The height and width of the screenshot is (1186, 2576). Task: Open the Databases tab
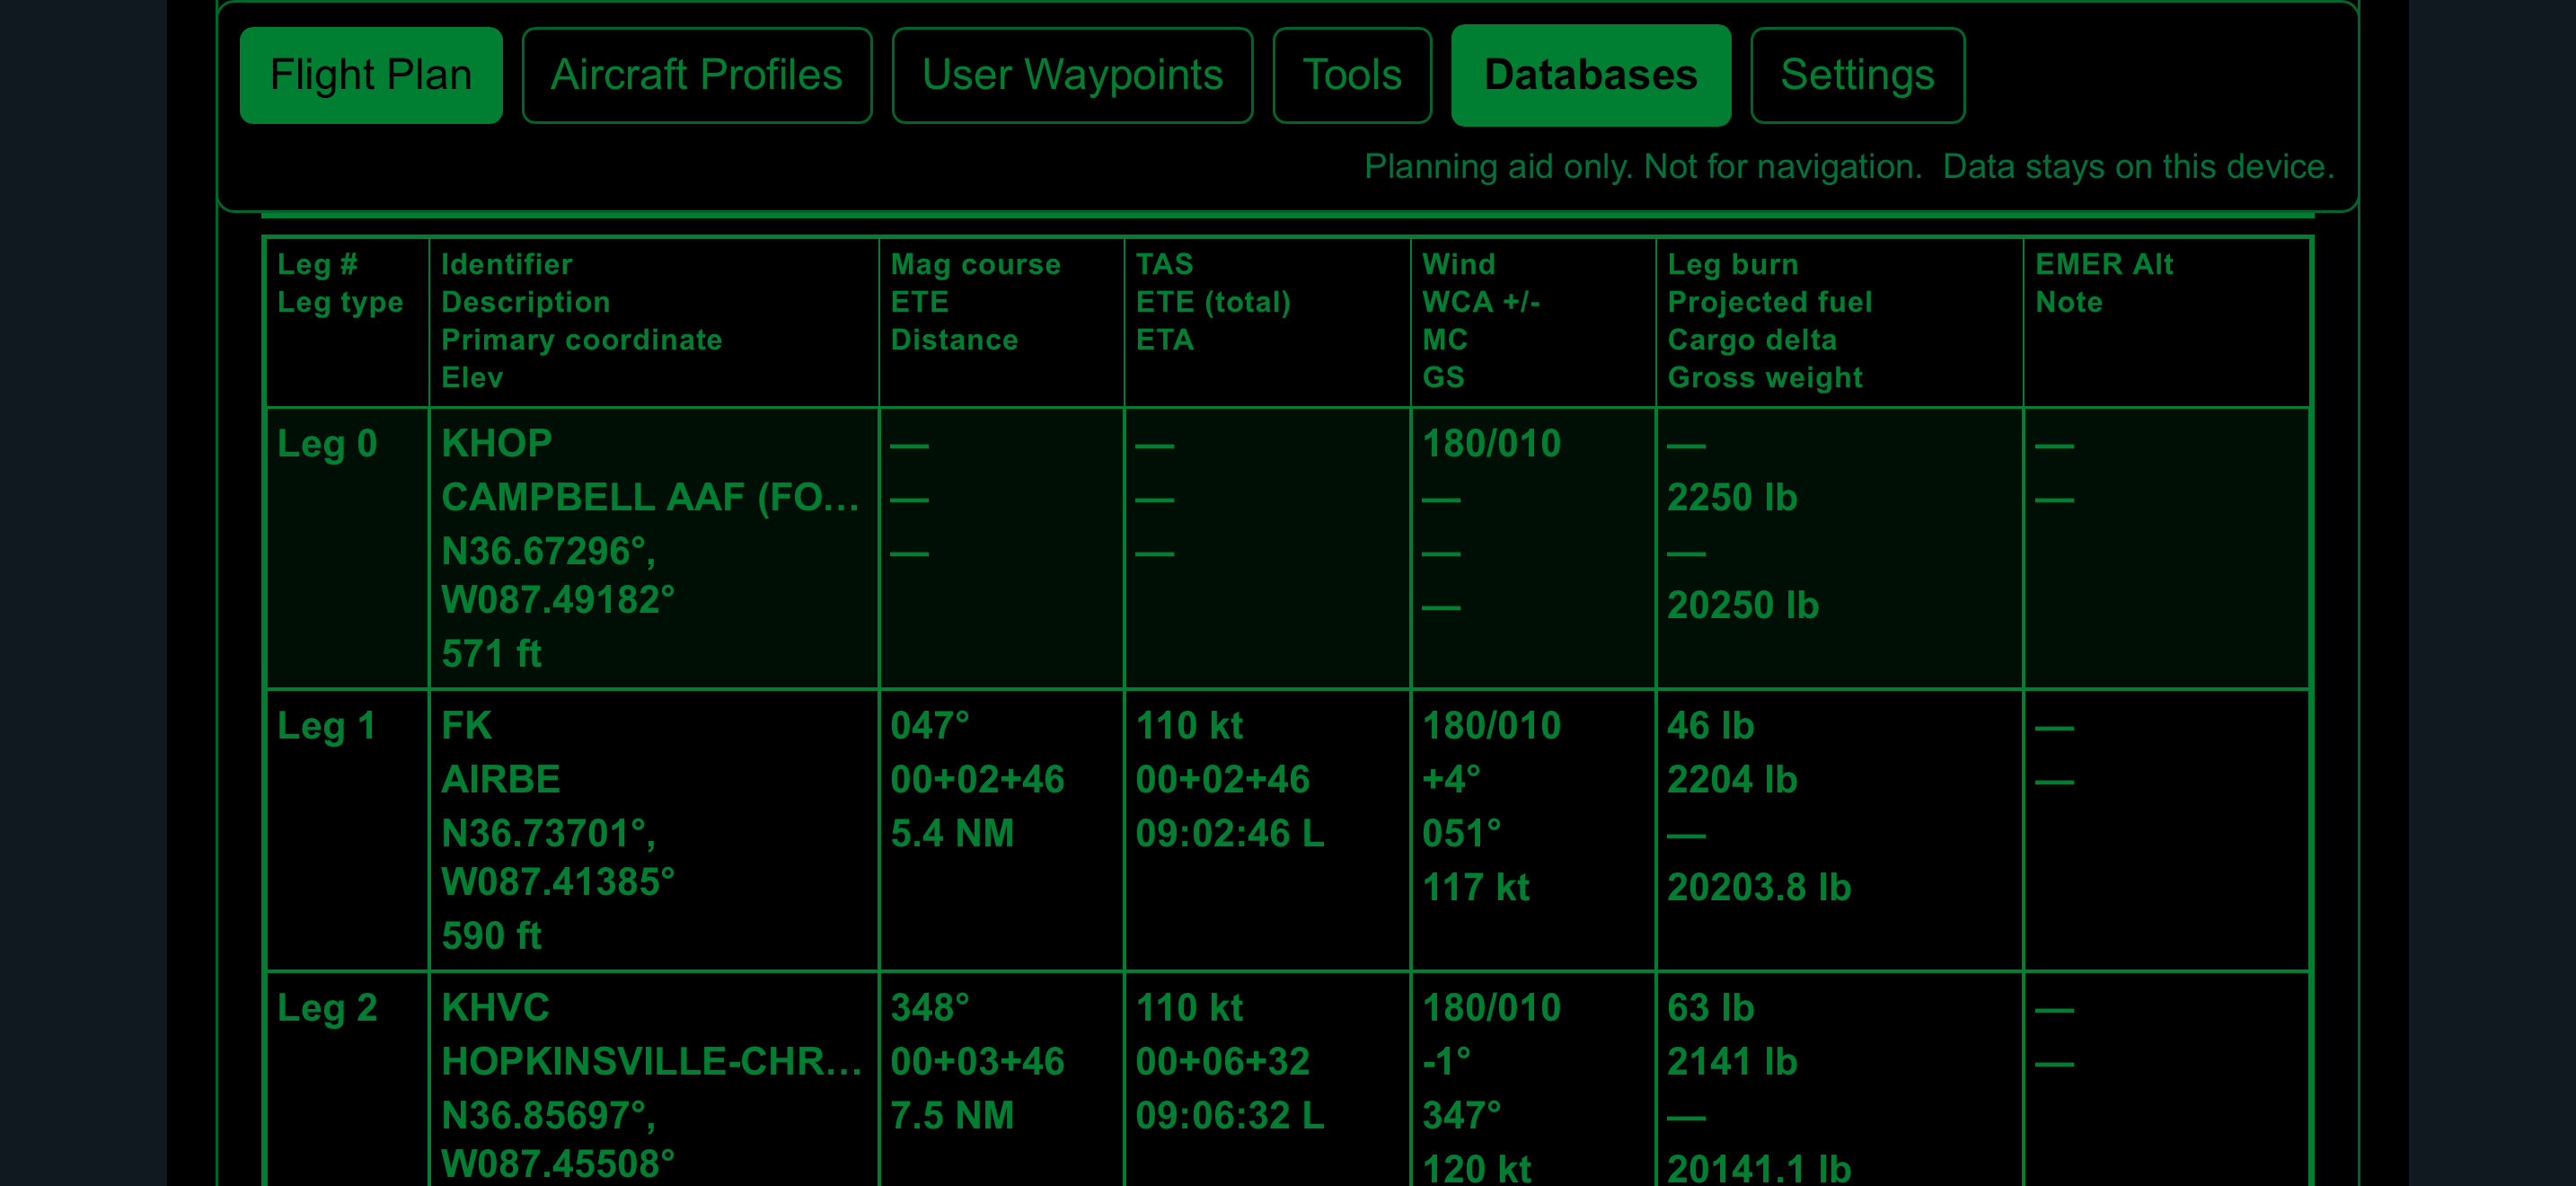click(1591, 75)
